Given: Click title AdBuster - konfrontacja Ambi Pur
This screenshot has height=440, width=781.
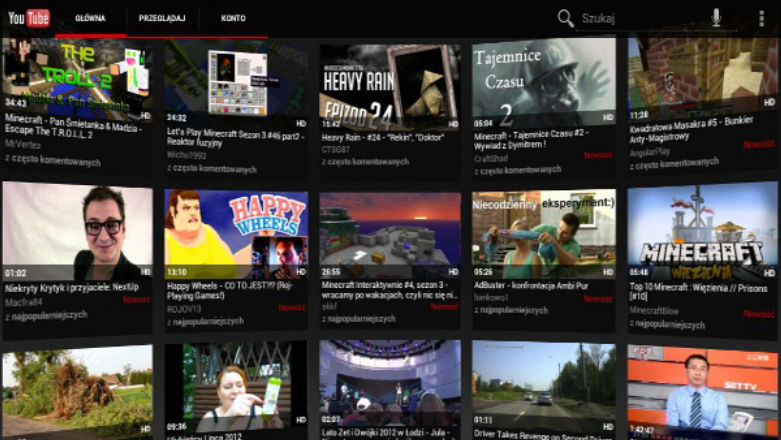Looking at the screenshot, I should [531, 286].
